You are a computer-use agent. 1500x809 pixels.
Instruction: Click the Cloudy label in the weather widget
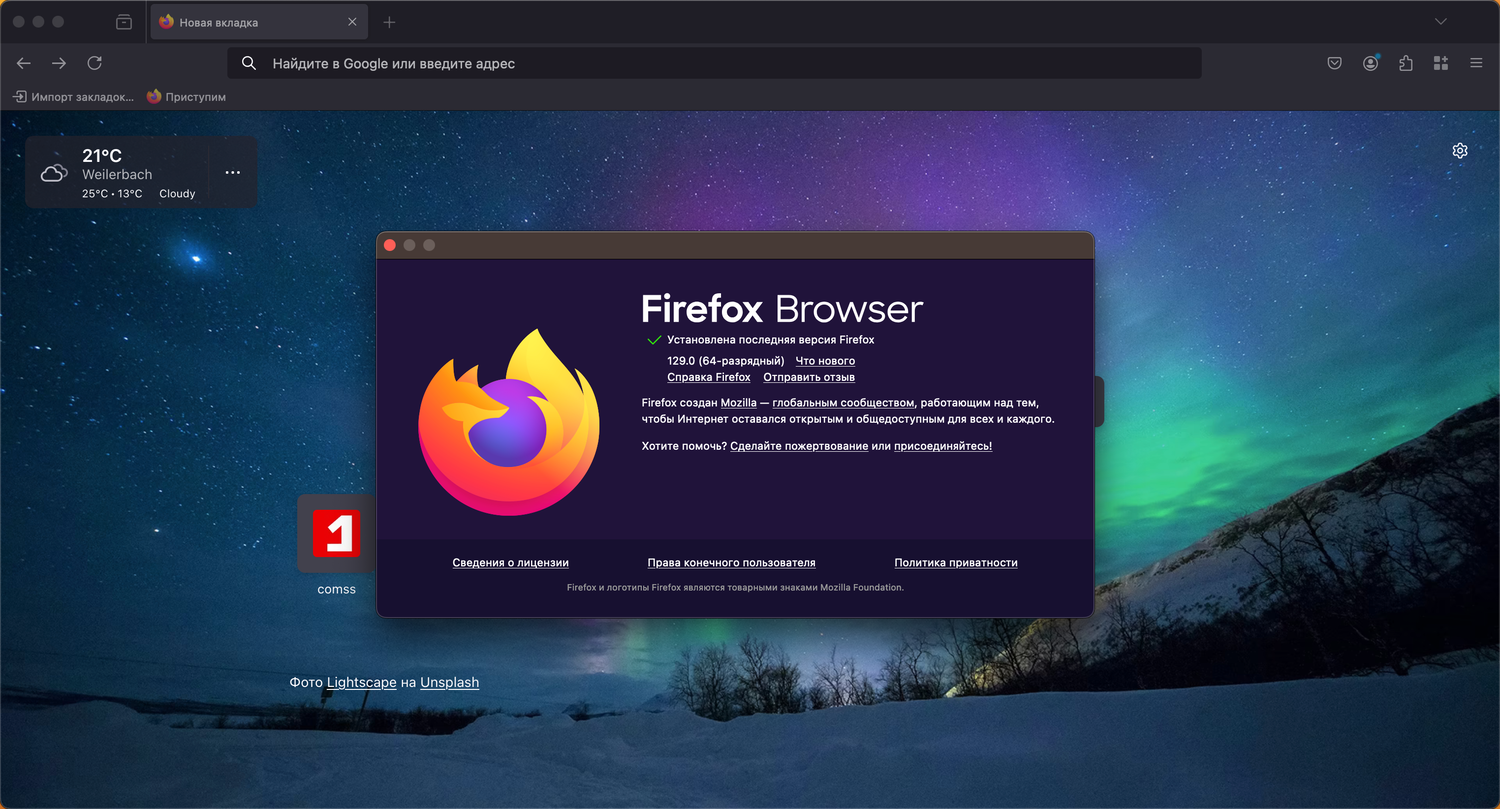[177, 194]
